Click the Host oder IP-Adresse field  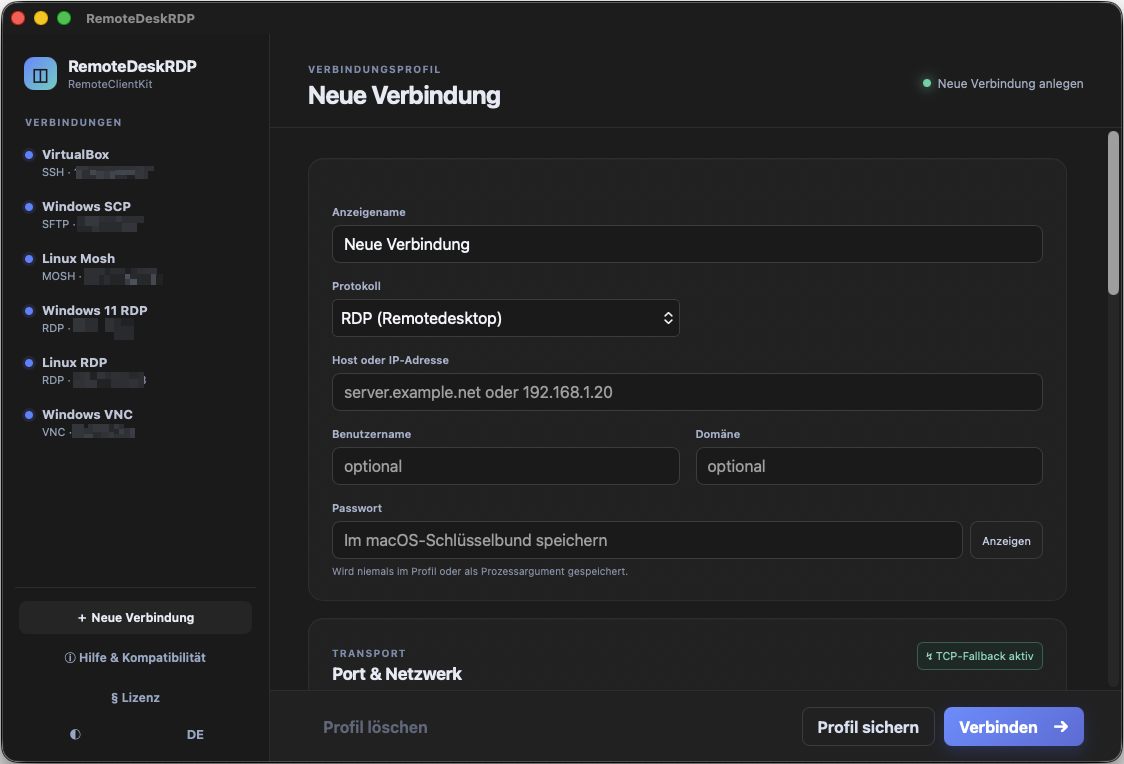pos(687,392)
